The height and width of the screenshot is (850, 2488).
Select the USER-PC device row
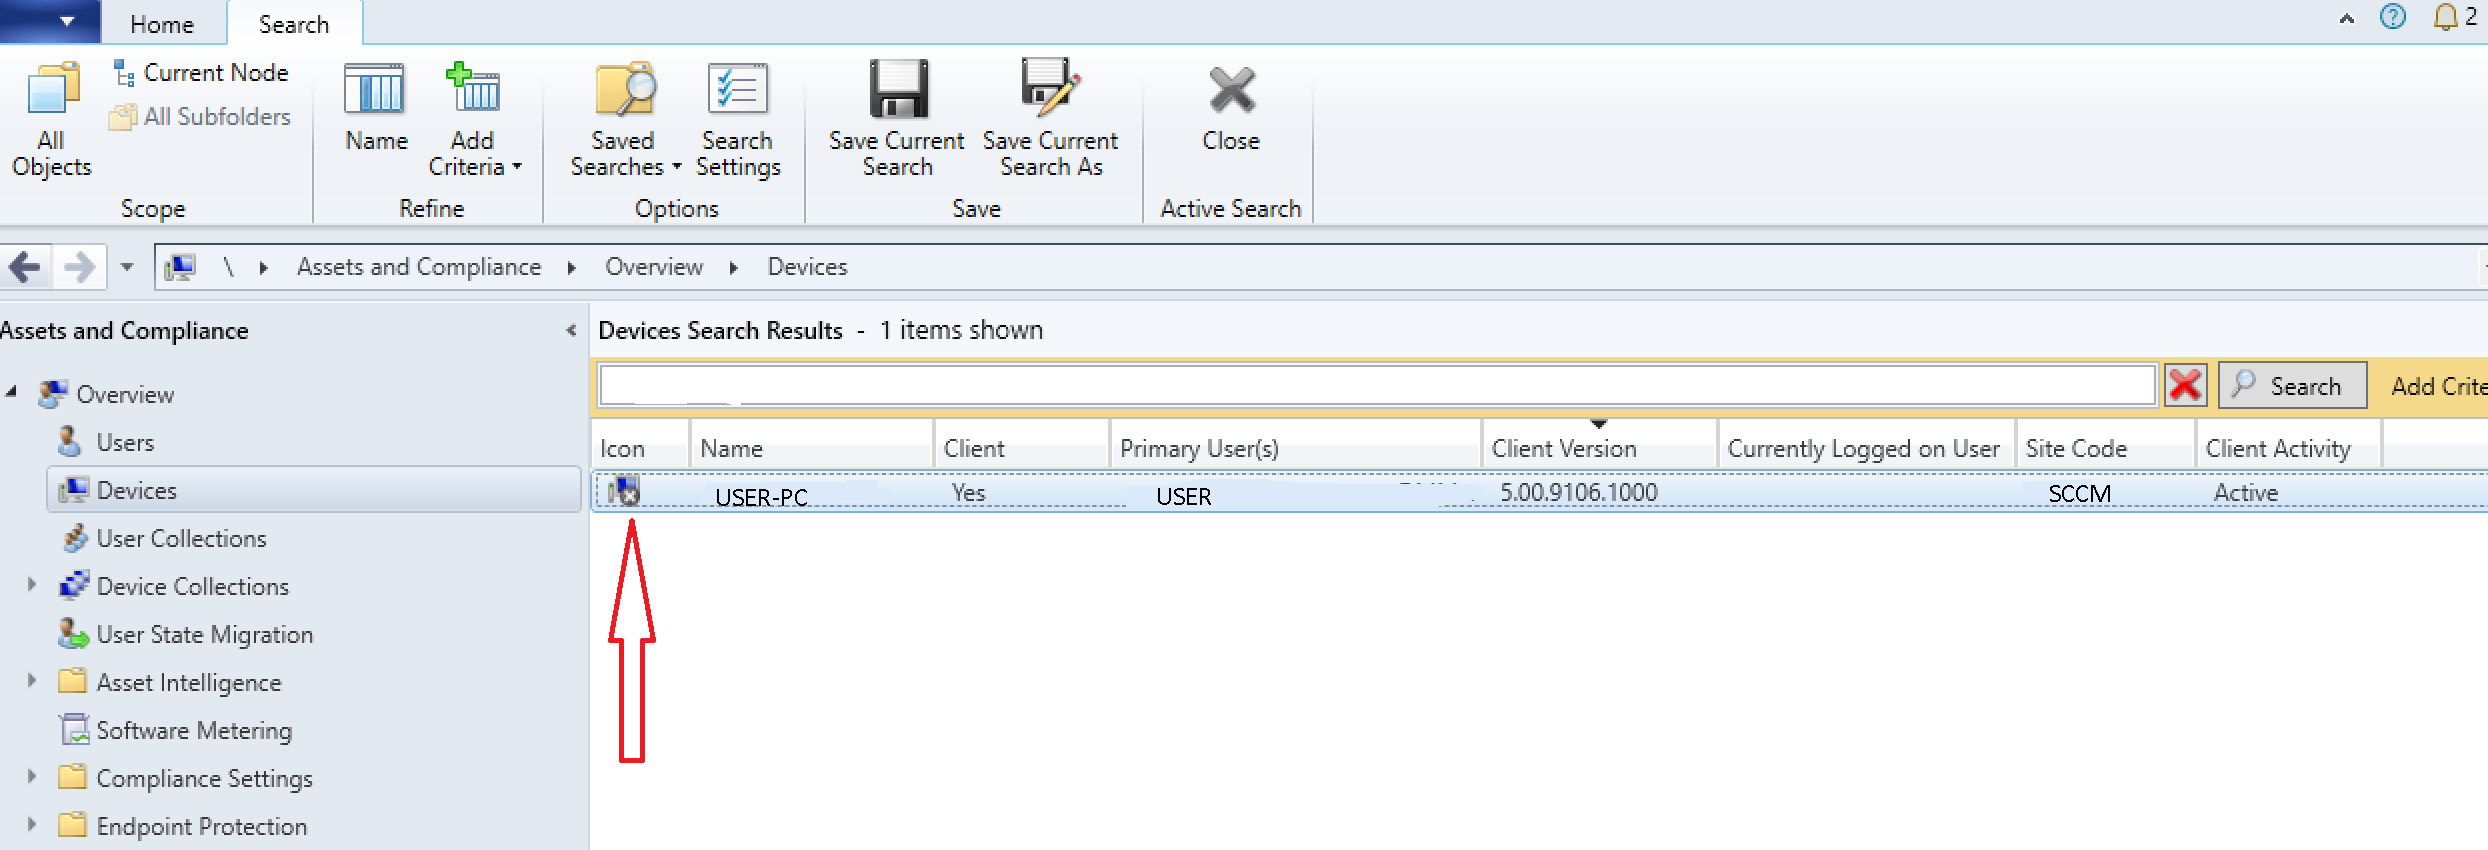[1538, 492]
